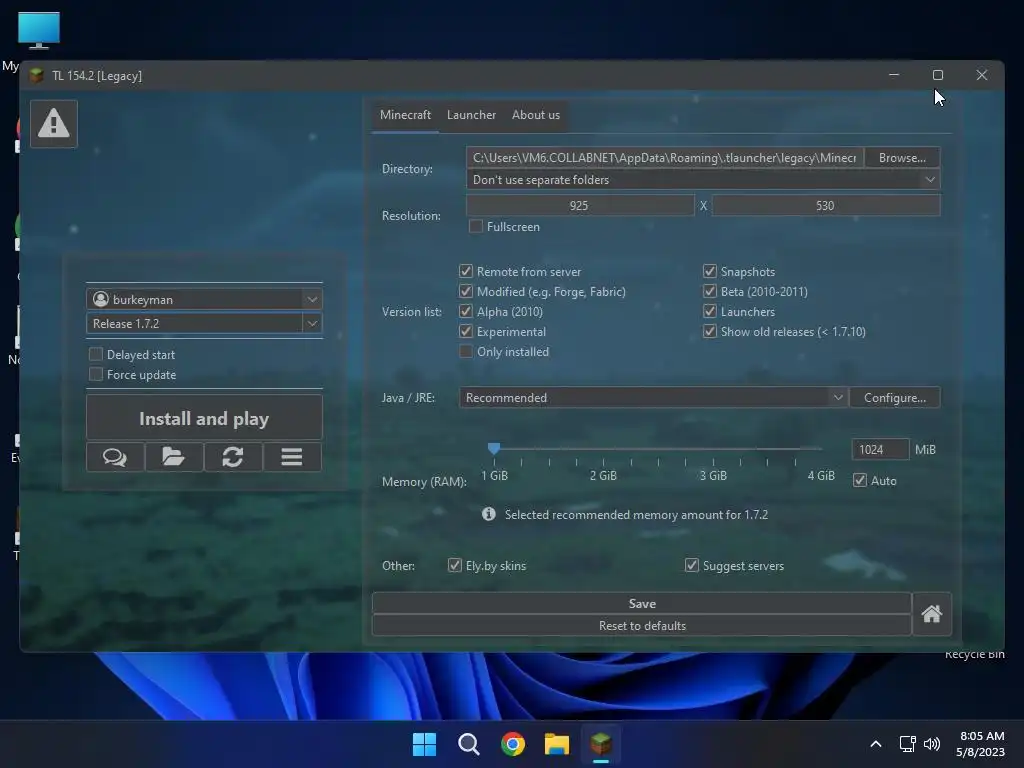Viewport: 1024px width, 768px height.
Task: Launch Google Chrome from the taskbar
Action: pos(513,744)
